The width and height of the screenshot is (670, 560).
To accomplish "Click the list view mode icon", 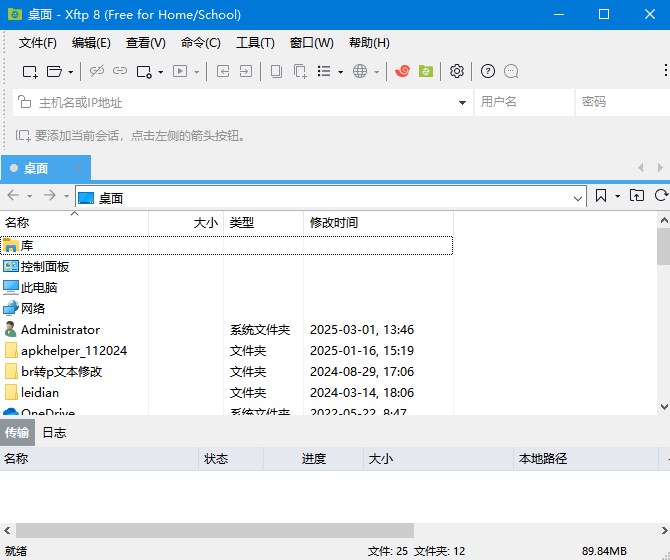I will (324, 71).
